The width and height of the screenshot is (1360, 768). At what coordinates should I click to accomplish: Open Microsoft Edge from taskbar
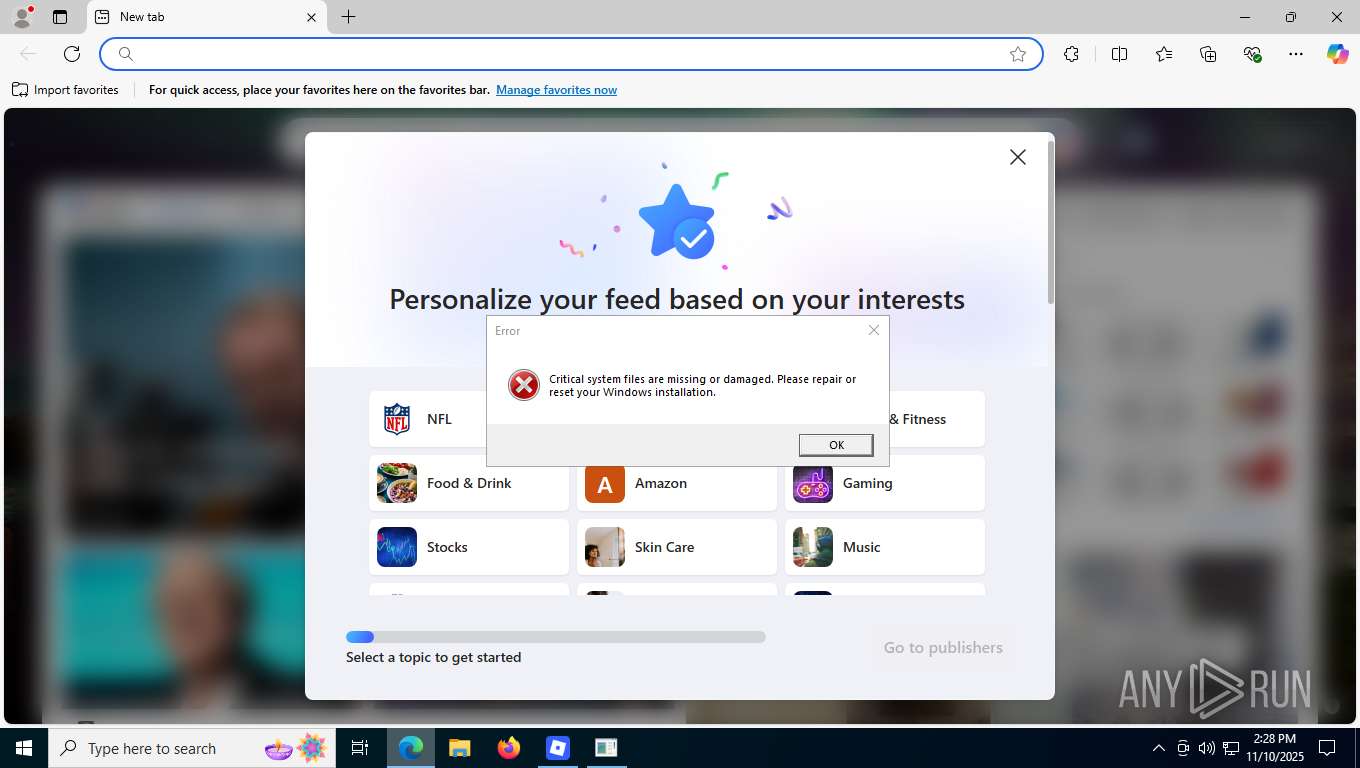411,748
